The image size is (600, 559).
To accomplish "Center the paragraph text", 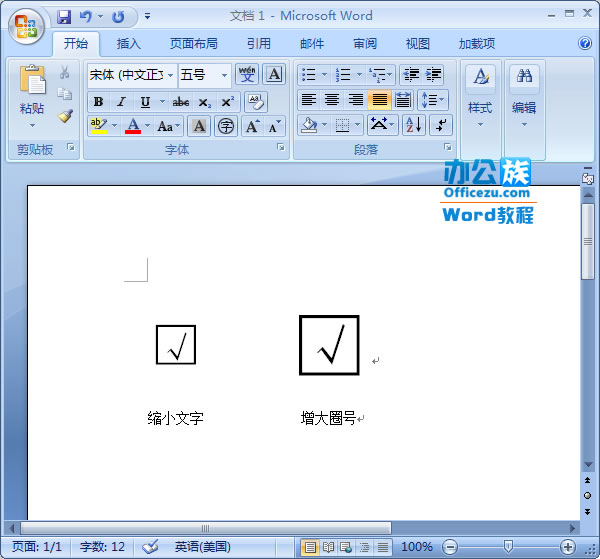I will tap(332, 100).
